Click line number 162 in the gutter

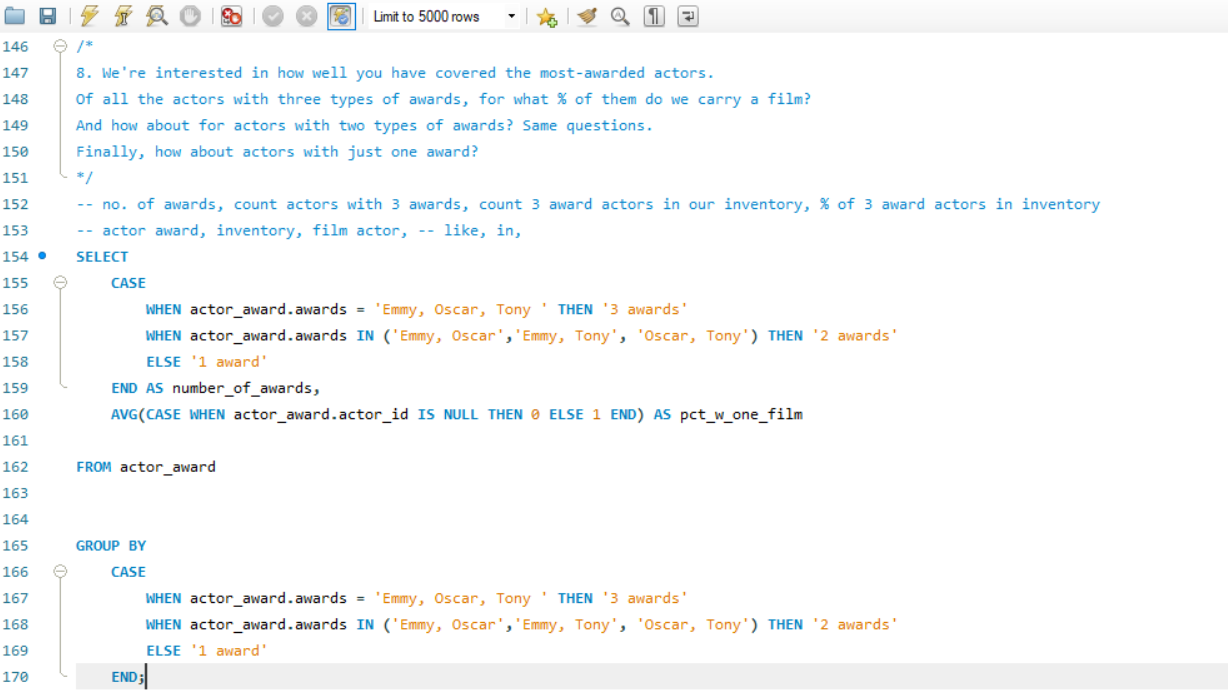(16, 466)
